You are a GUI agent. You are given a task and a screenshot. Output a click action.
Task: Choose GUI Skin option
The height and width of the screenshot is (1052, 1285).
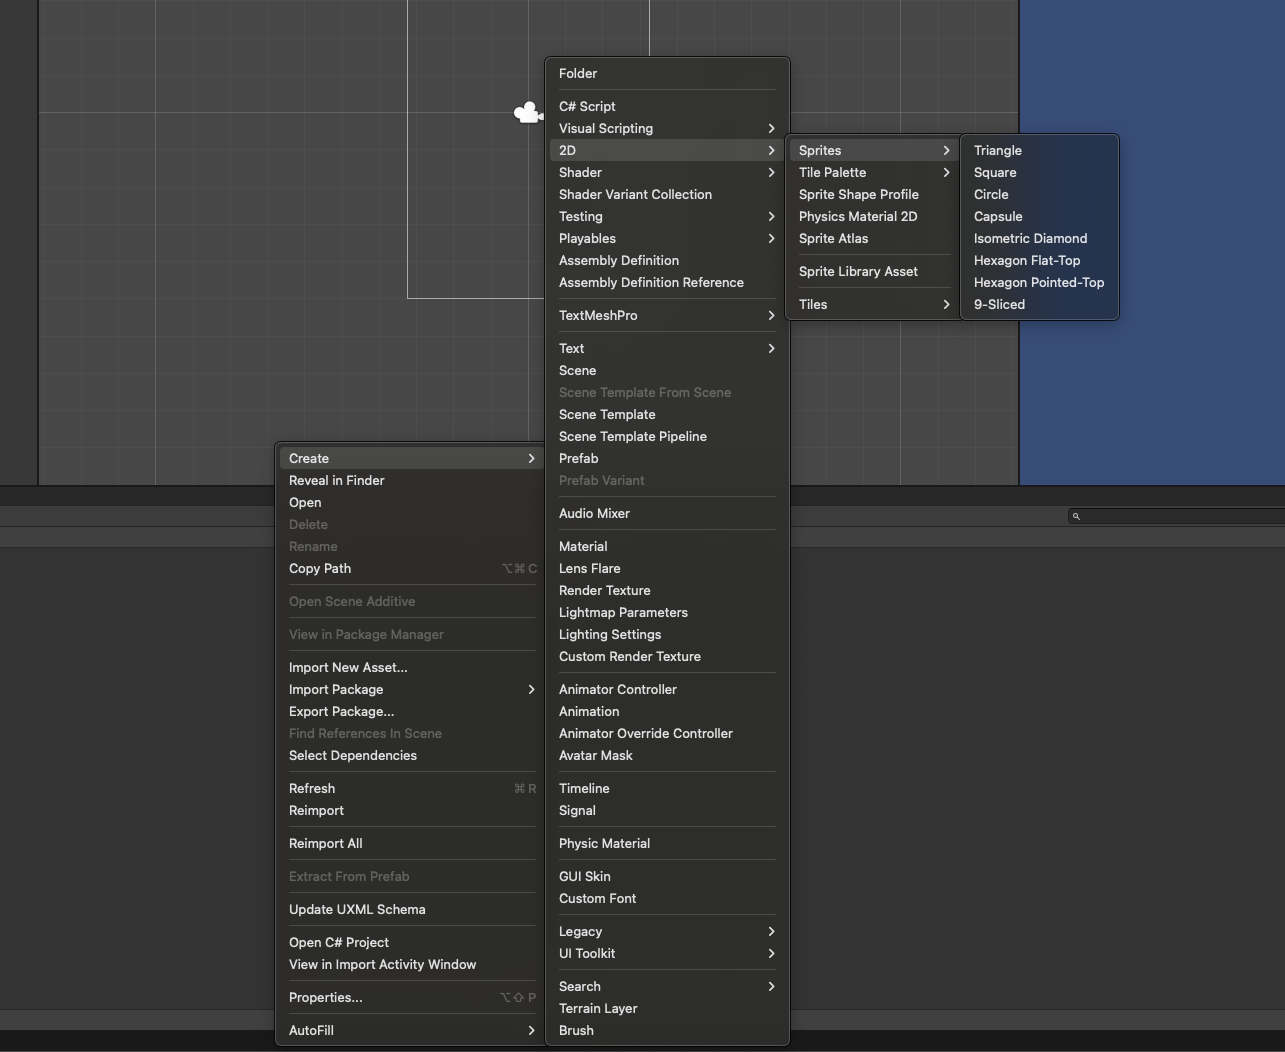point(667,876)
